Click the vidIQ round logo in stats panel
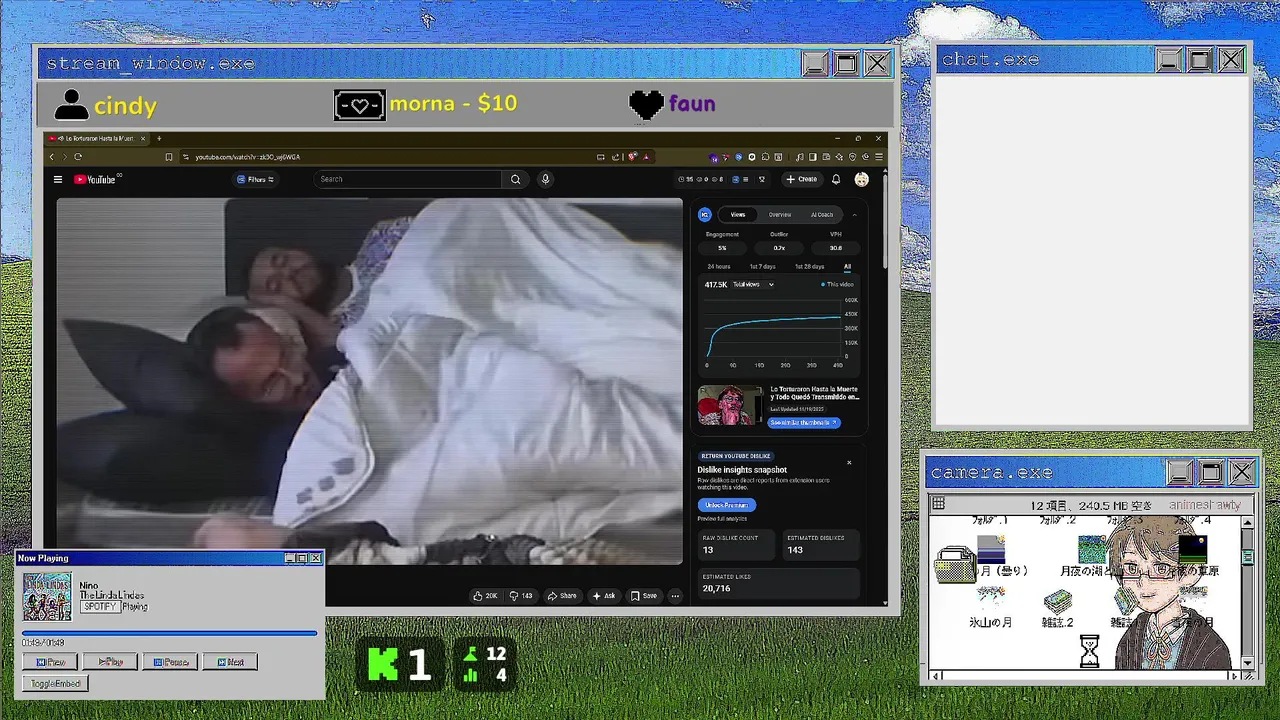 [705, 215]
